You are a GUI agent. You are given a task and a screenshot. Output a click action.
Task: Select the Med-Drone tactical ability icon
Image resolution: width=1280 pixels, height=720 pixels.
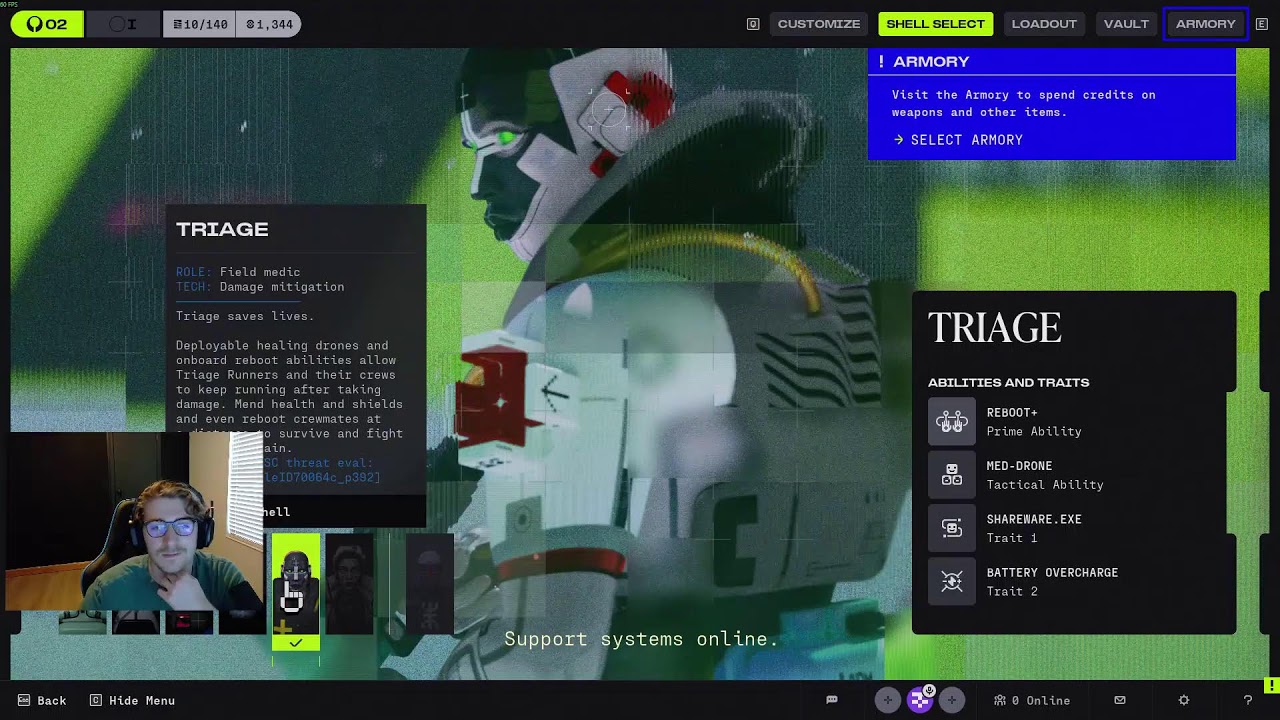point(951,475)
